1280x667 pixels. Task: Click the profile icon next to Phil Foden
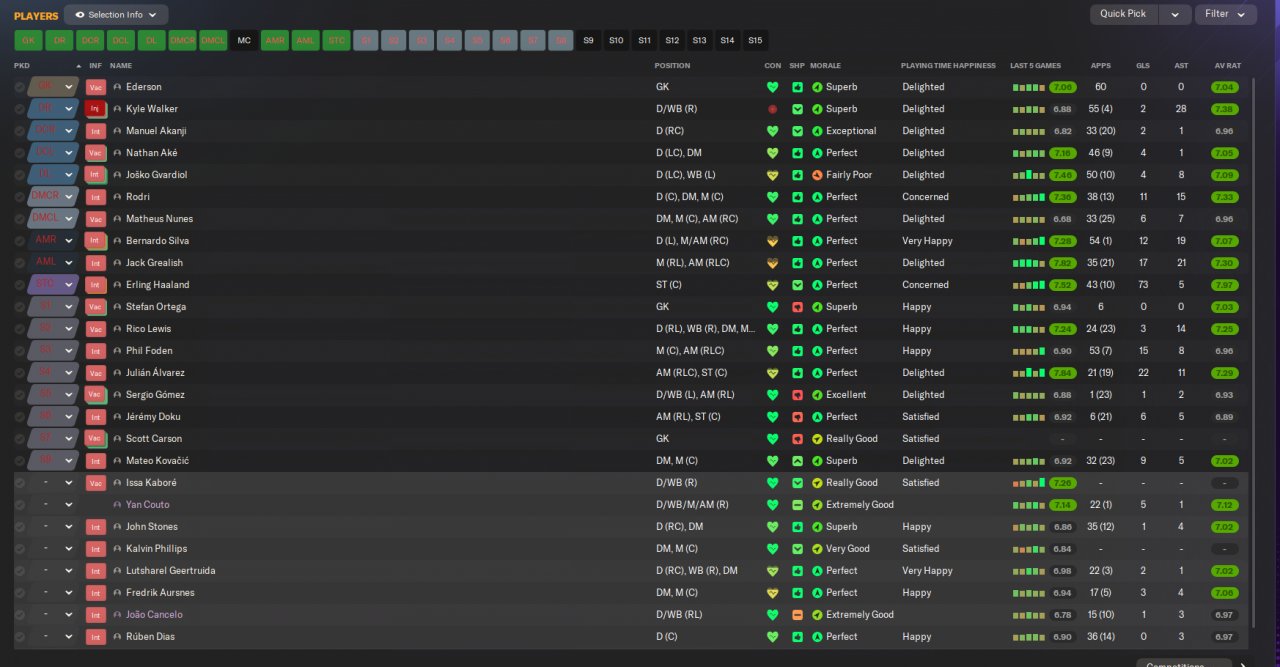(117, 351)
